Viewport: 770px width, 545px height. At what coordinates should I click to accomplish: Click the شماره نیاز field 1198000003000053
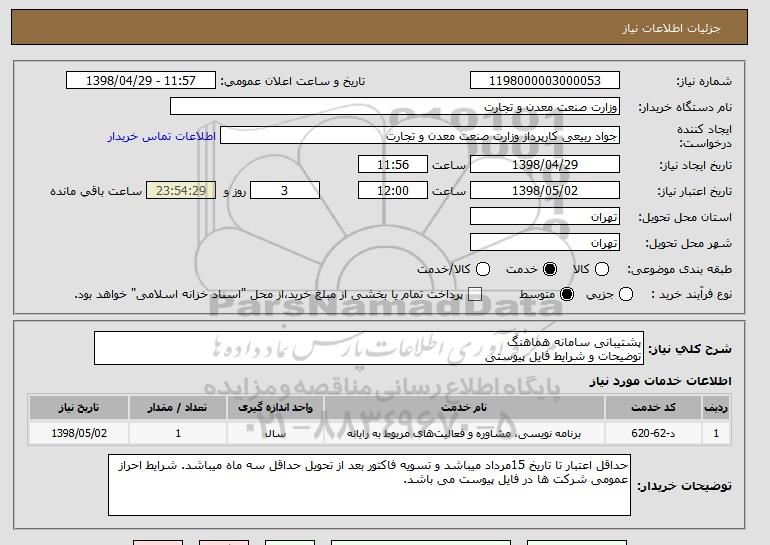545,81
